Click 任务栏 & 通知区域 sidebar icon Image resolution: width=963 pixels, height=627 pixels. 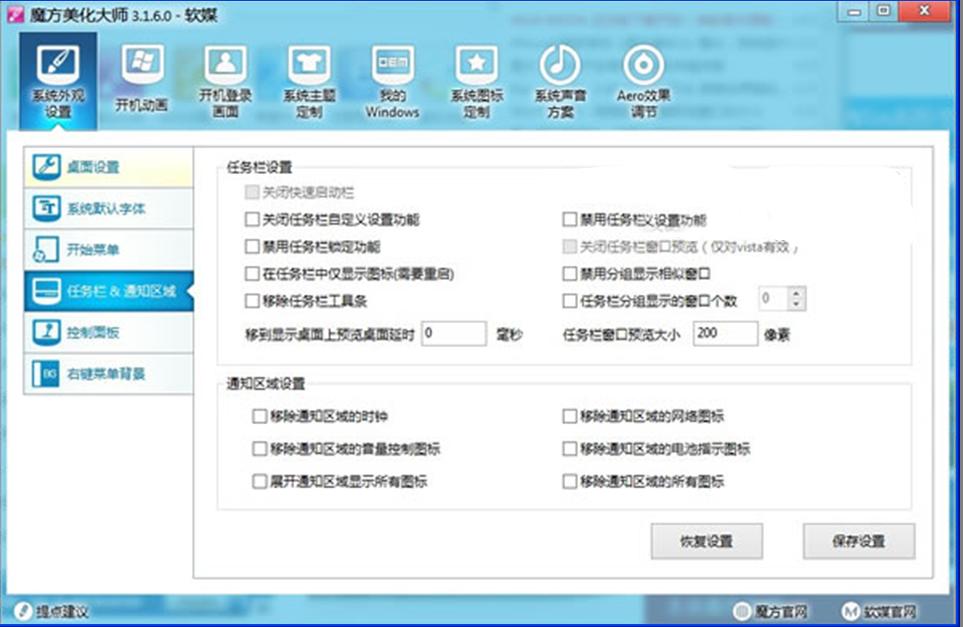pos(47,290)
